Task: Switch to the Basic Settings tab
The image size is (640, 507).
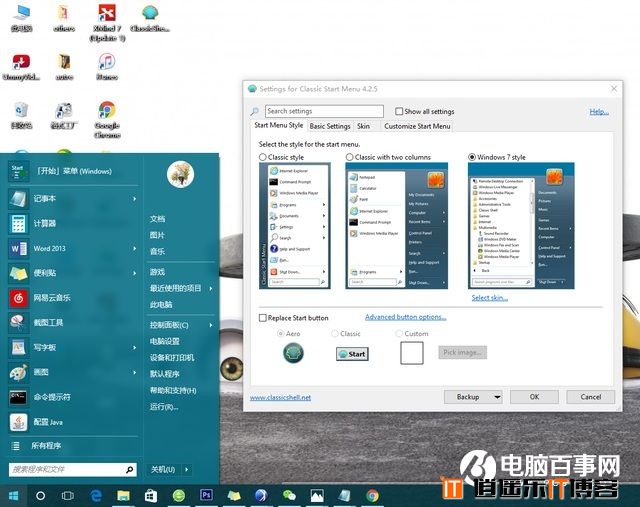Action: tap(330, 126)
